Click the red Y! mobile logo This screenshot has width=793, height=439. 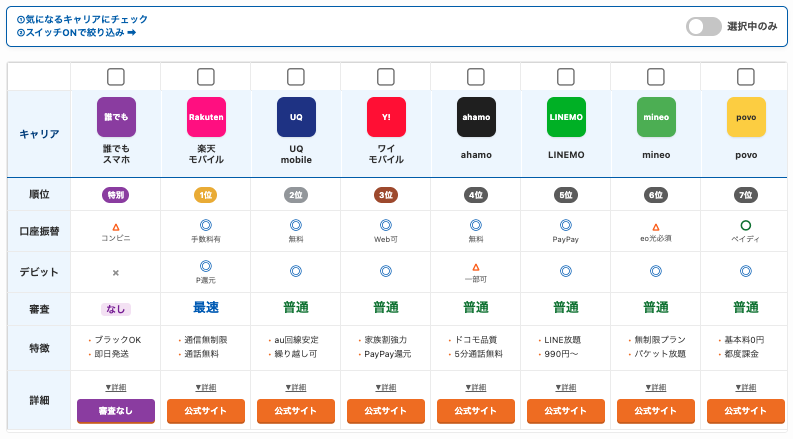click(386, 117)
